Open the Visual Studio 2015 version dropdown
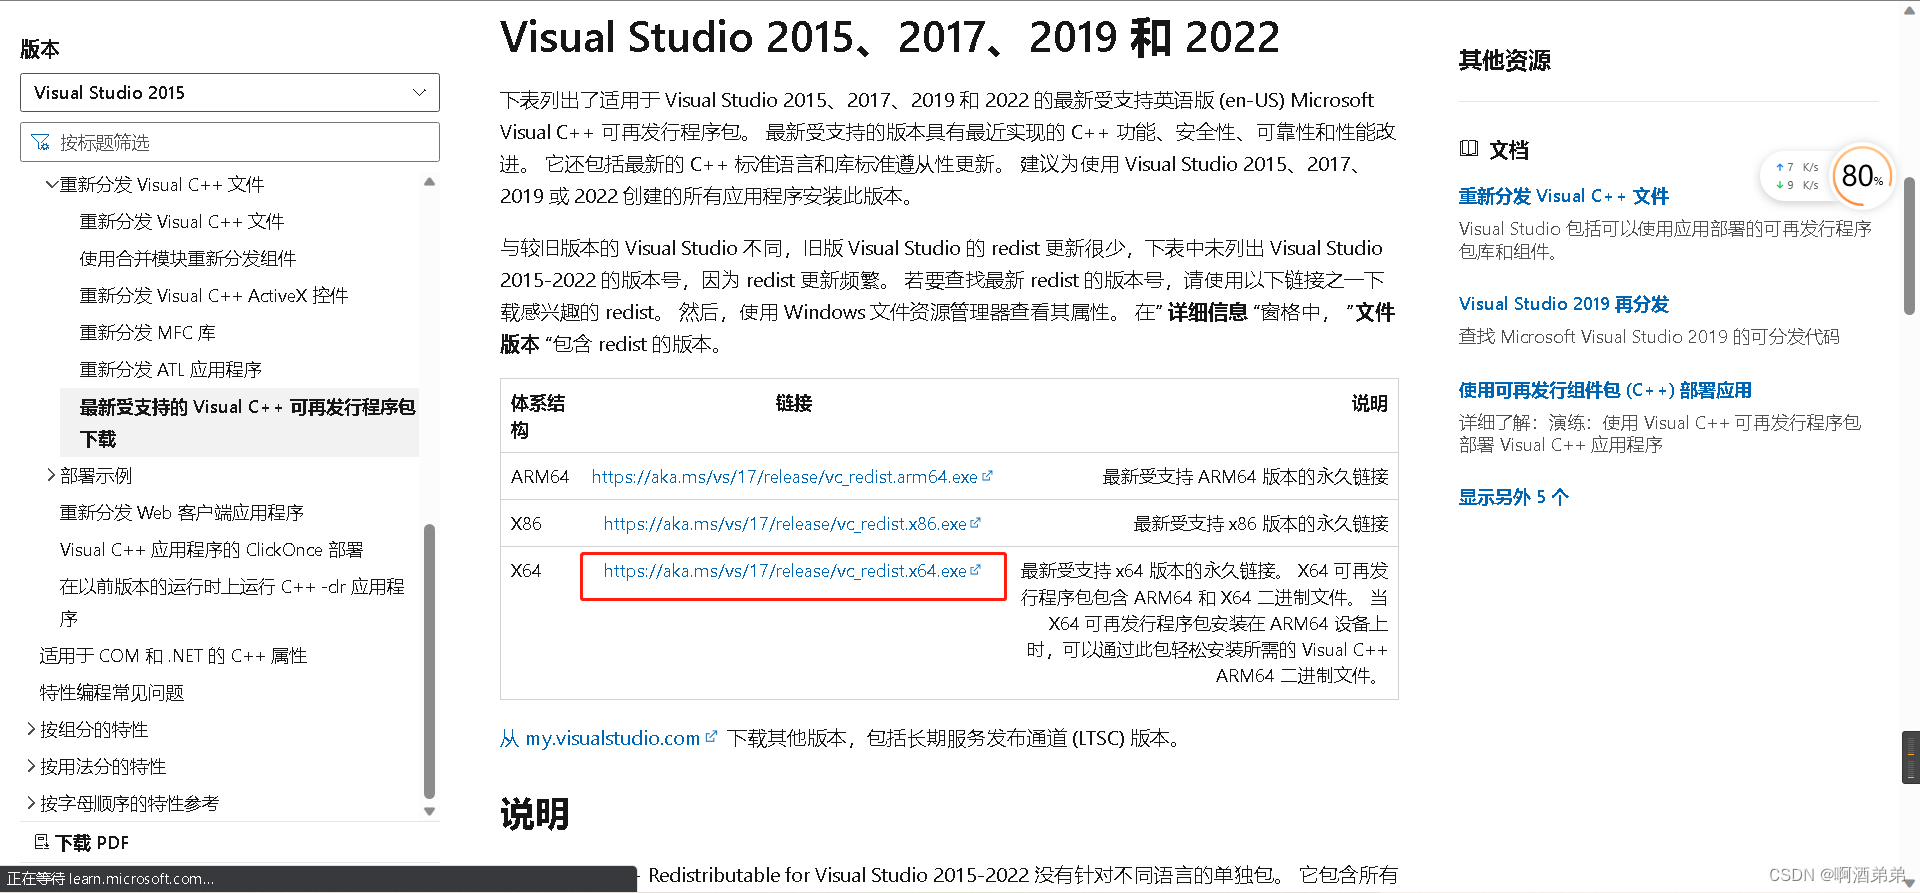1920x893 pixels. point(229,92)
